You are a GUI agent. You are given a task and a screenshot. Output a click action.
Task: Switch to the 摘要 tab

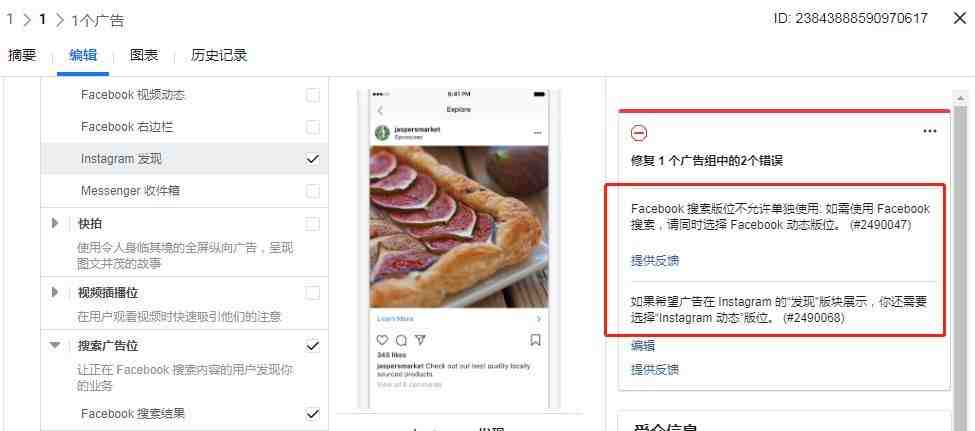pyautogui.click(x=22, y=55)
